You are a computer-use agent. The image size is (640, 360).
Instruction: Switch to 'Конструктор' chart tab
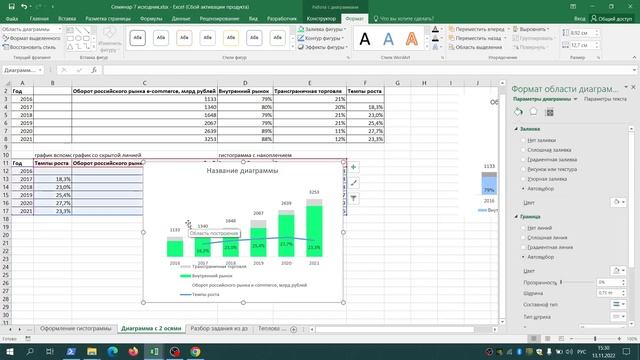pyautogui.click(x=321, y=18)
